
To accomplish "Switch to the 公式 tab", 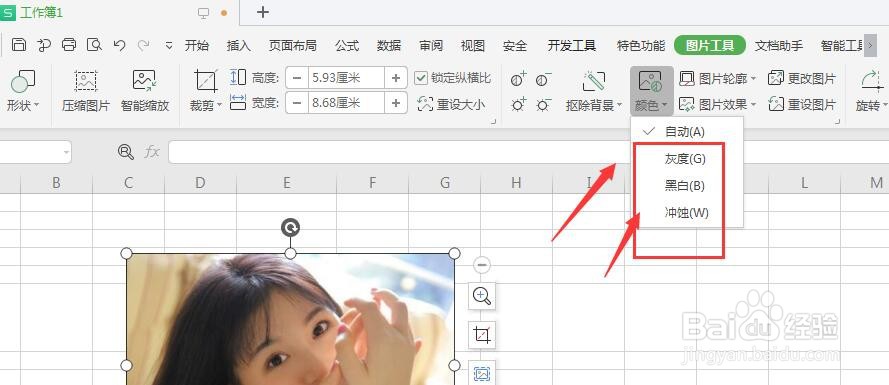I will point(346,46).
